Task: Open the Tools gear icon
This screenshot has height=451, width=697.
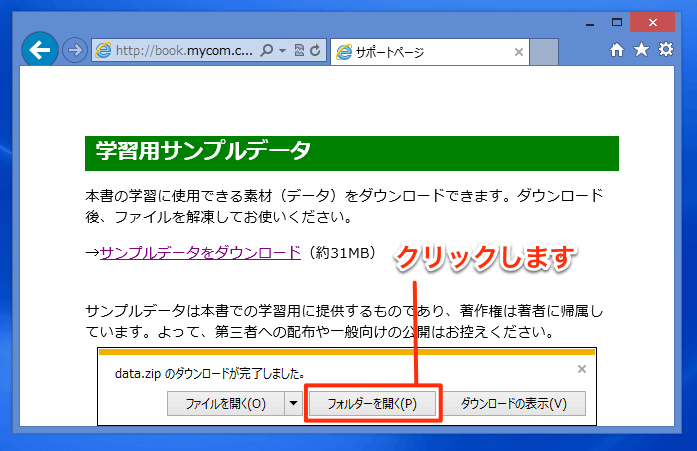Action: tap(666, 49)
